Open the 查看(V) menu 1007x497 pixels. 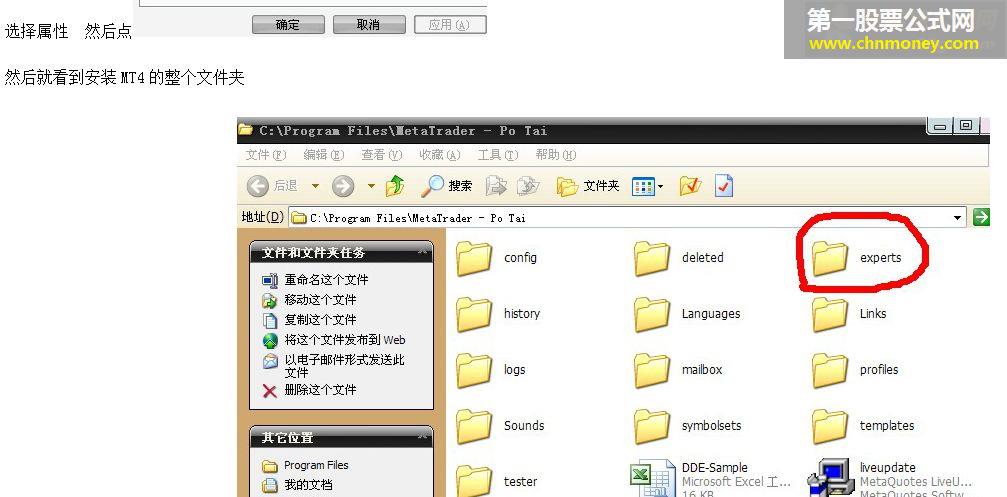[381, 155]
